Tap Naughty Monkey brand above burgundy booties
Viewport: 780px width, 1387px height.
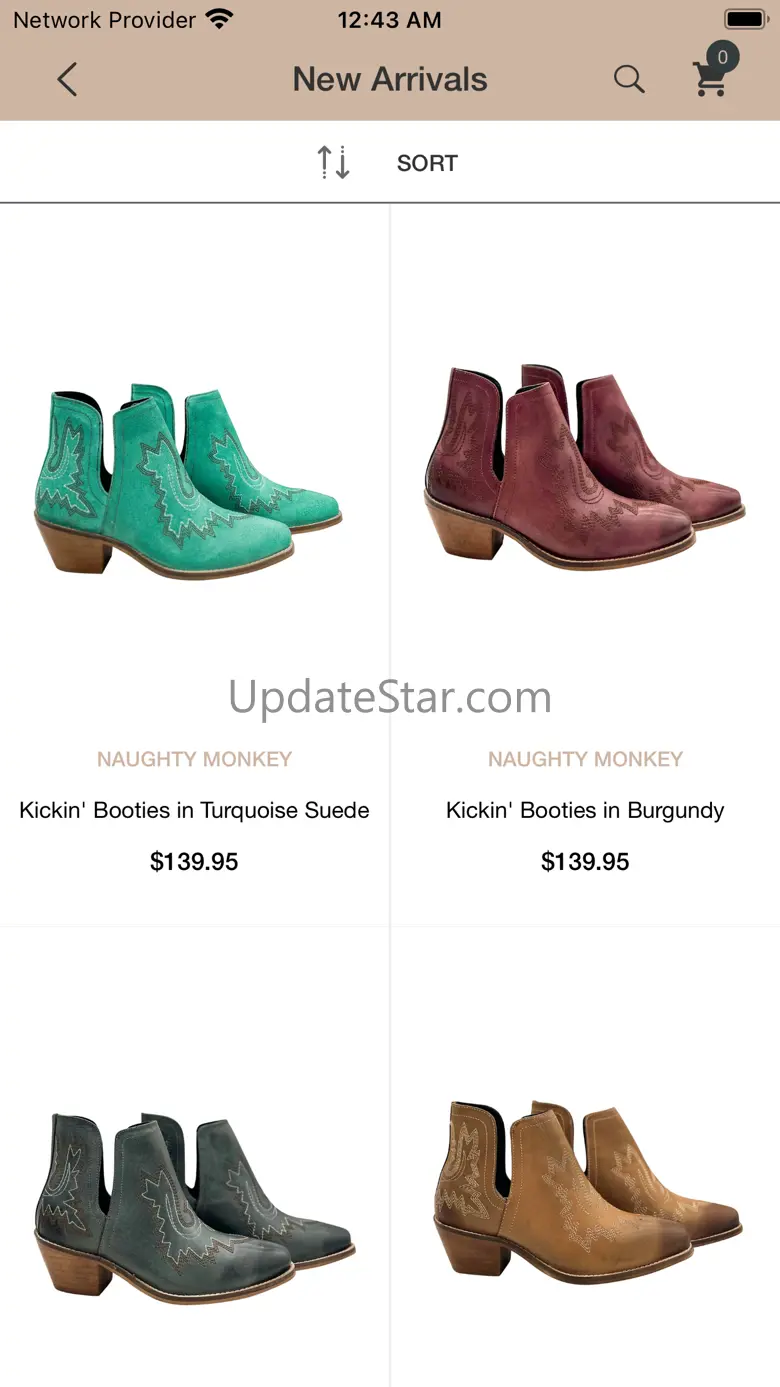click(585, 759)
